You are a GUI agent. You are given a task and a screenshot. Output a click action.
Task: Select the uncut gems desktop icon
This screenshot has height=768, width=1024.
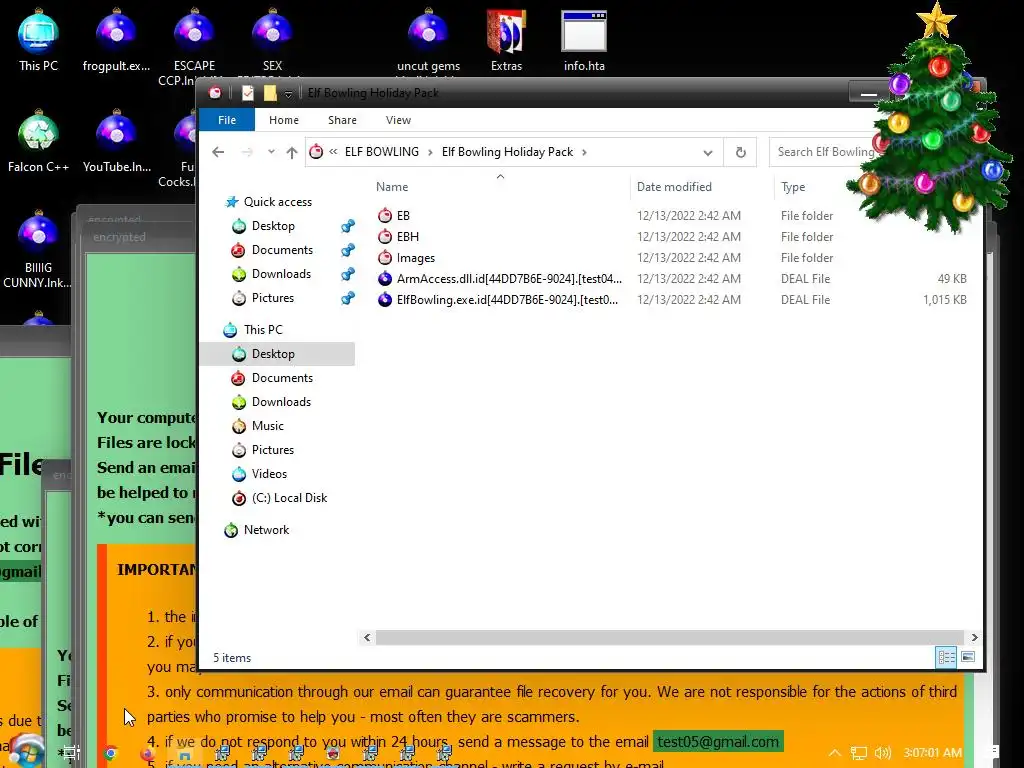pyautogui.click(x=428, y=40)
